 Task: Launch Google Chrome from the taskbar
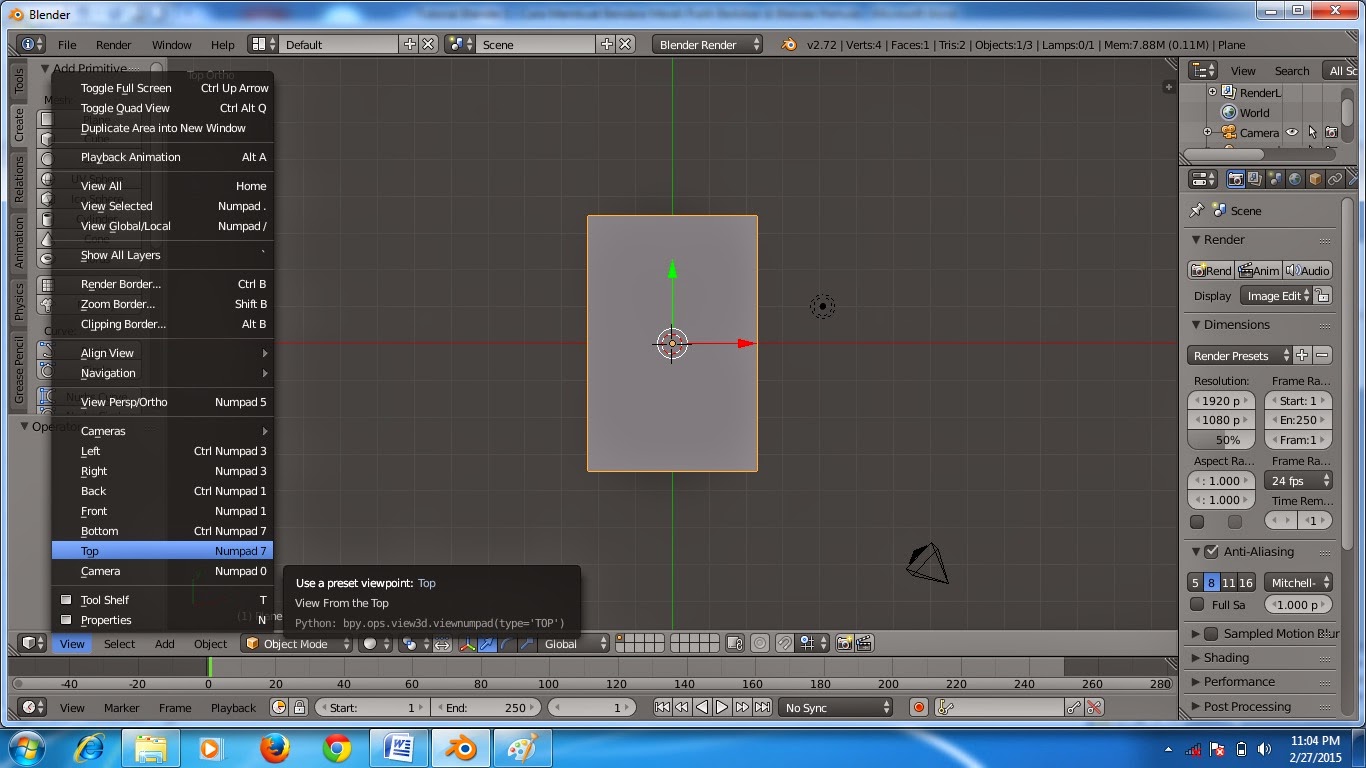[x=337, y=748]
